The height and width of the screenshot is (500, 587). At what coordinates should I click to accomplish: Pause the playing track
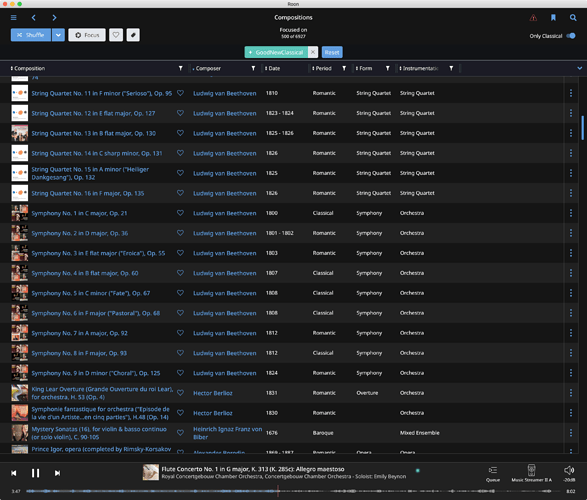coord(35,473)
